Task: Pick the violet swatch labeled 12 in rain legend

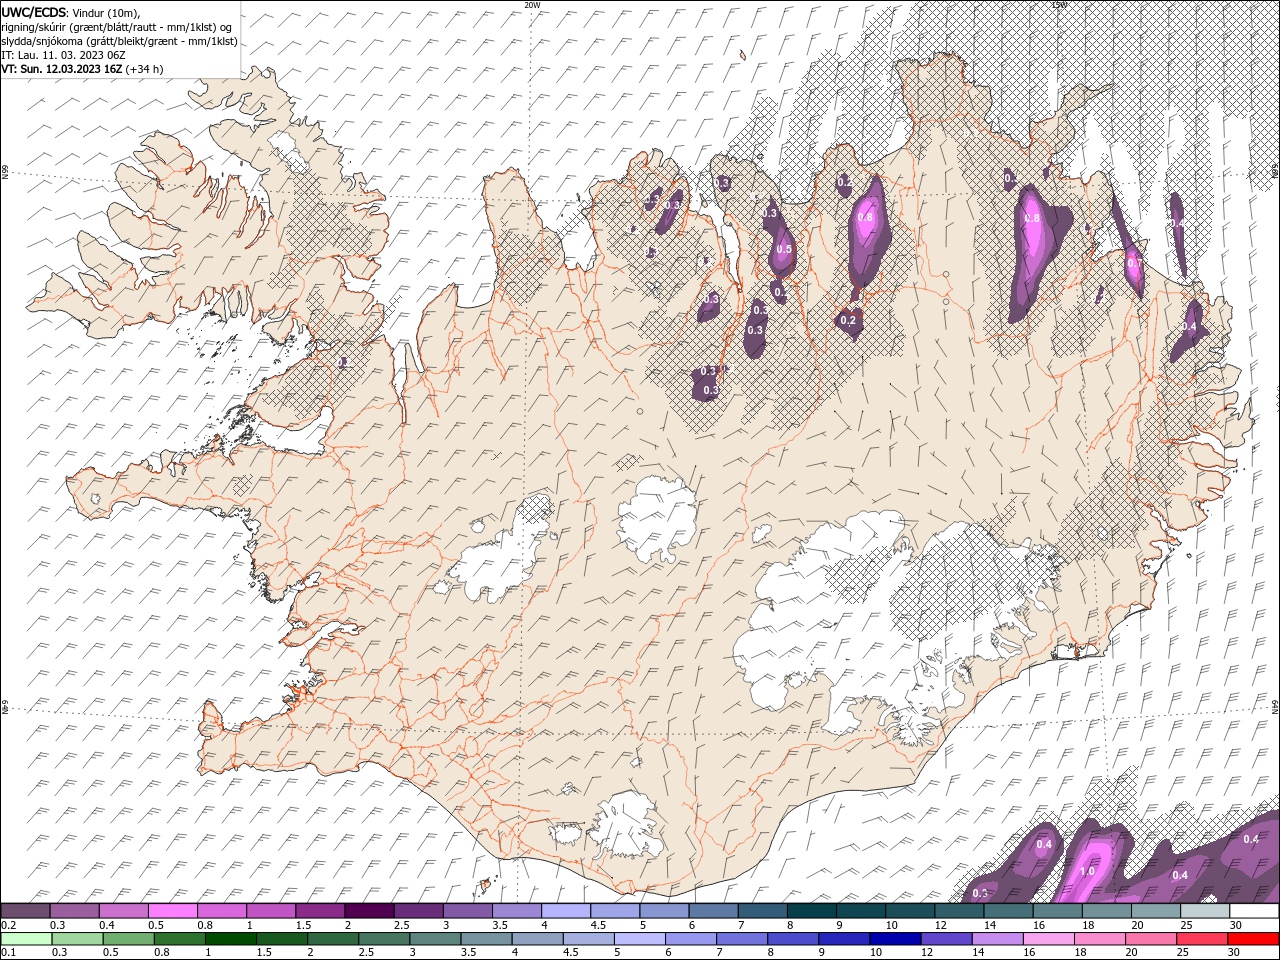Action: 946,938
